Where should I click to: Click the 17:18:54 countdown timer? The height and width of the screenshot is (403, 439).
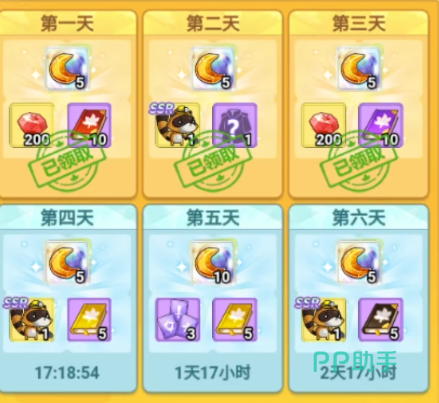click(67, 372)
